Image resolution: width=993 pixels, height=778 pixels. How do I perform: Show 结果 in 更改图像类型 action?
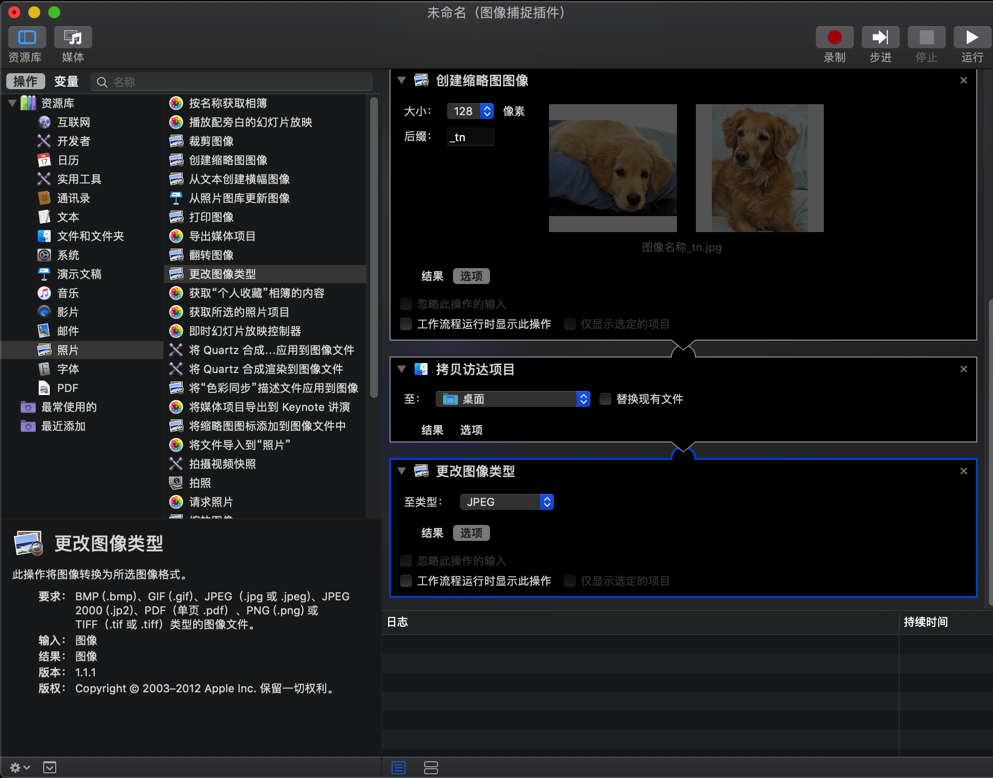[432, 533]
